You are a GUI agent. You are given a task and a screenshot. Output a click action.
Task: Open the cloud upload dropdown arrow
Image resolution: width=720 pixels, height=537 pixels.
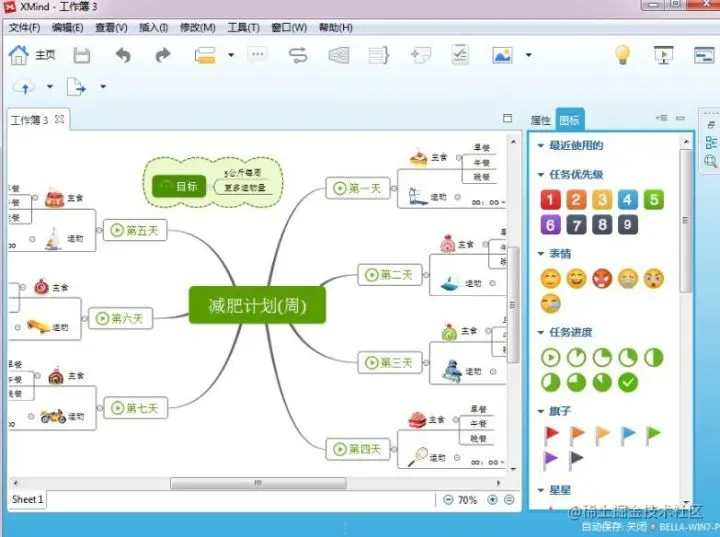point(50,86)
